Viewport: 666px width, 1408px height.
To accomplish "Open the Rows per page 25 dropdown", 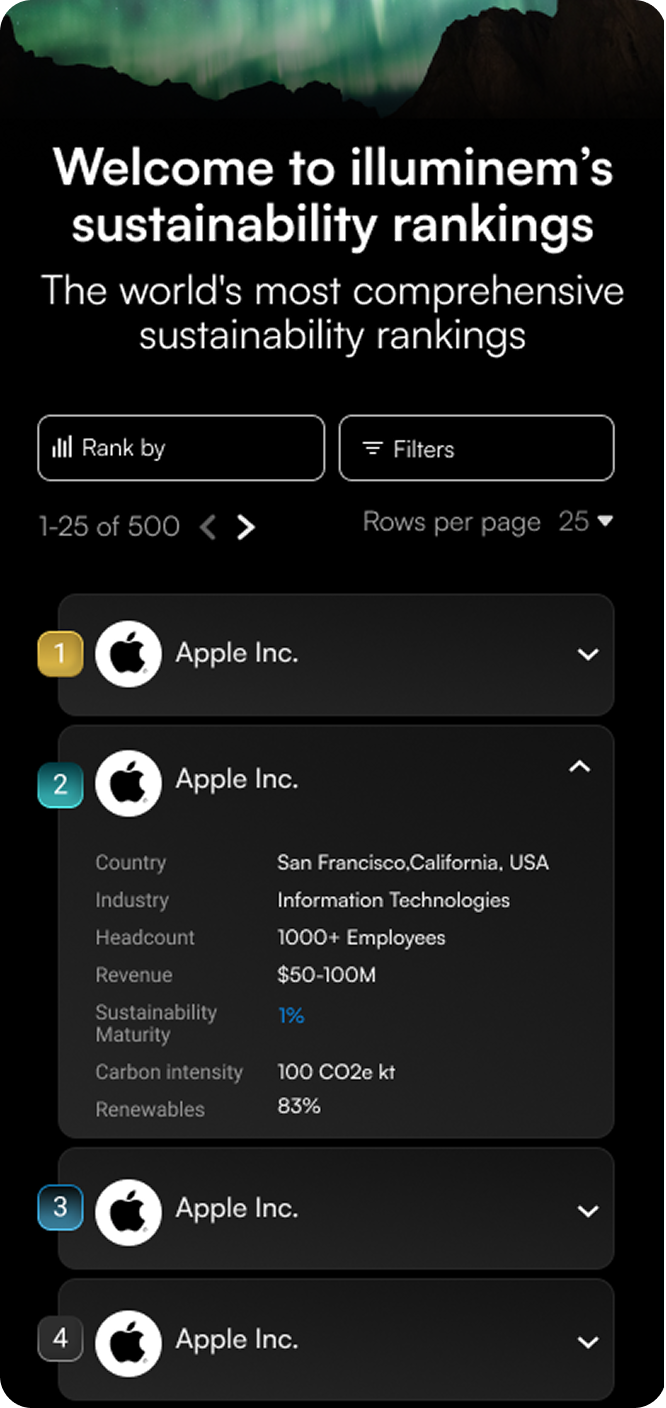I will pyautogui.click(x=586, y=521).
